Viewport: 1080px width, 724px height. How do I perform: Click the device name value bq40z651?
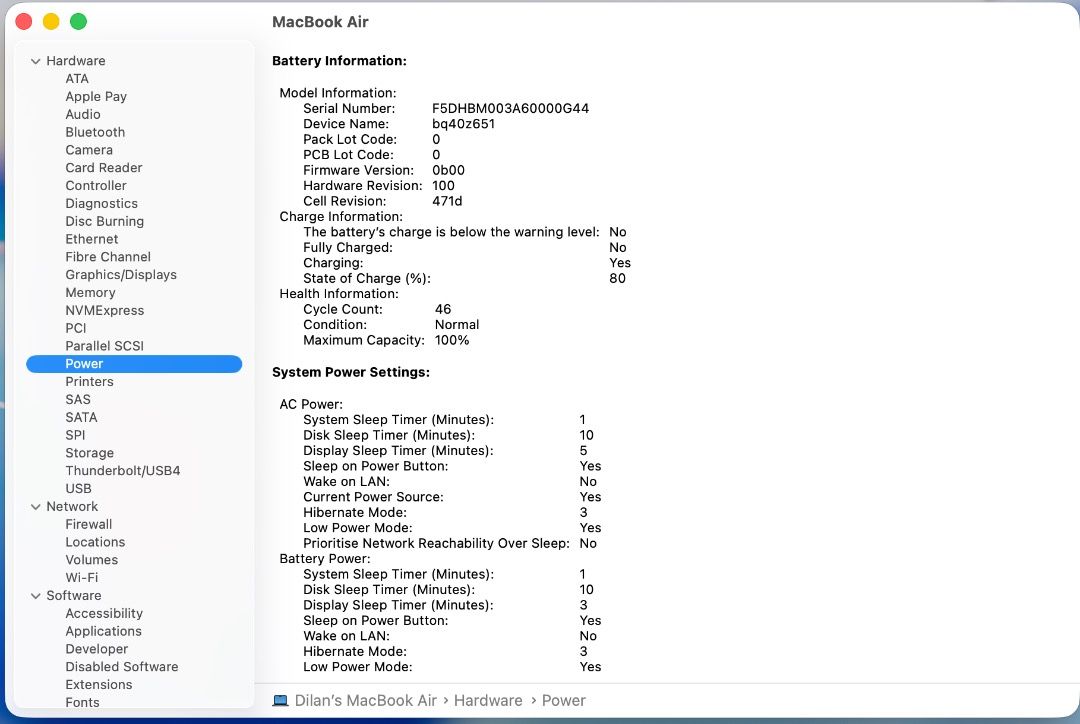464,124
